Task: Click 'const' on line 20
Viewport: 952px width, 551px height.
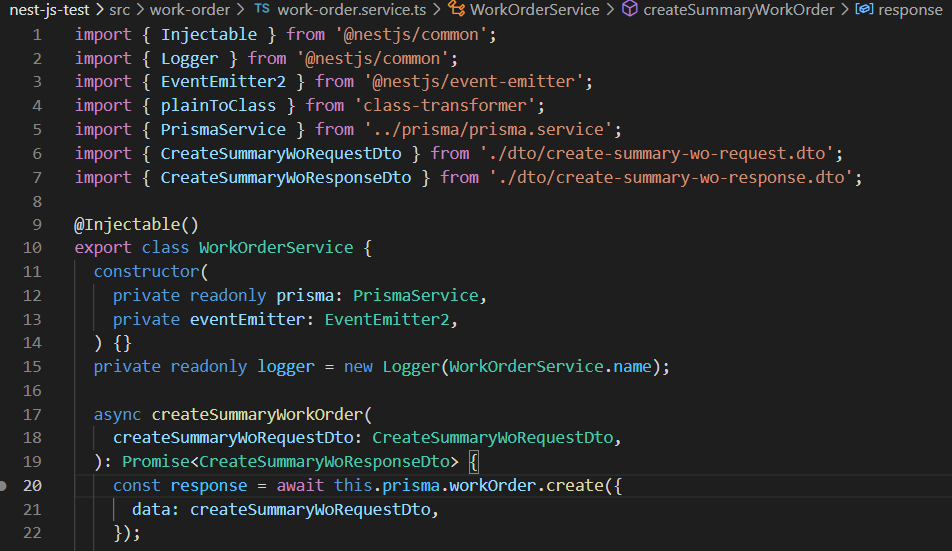Action: 137,486
